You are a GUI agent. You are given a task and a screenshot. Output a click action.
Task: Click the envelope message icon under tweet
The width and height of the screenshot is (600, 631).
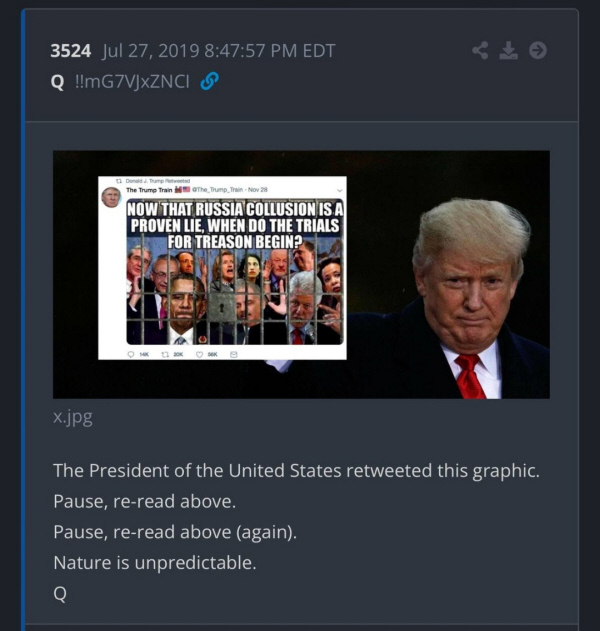tap(233, 355)
